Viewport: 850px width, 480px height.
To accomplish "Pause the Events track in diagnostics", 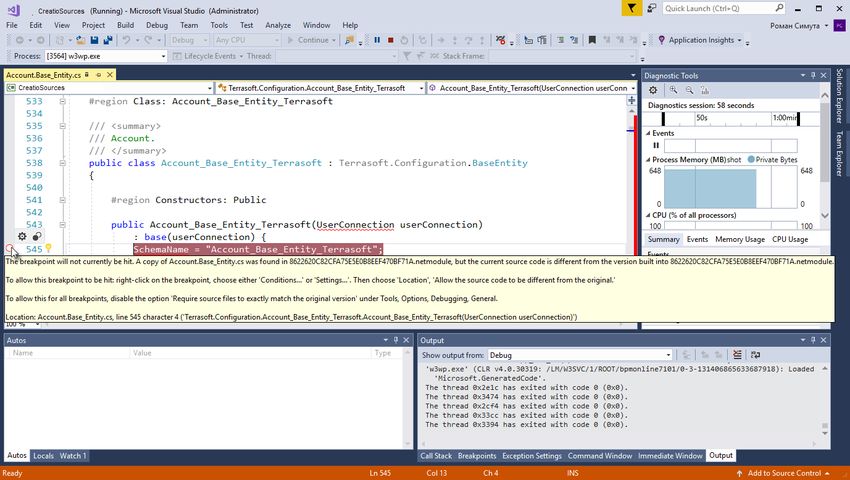I will [656, 145].
